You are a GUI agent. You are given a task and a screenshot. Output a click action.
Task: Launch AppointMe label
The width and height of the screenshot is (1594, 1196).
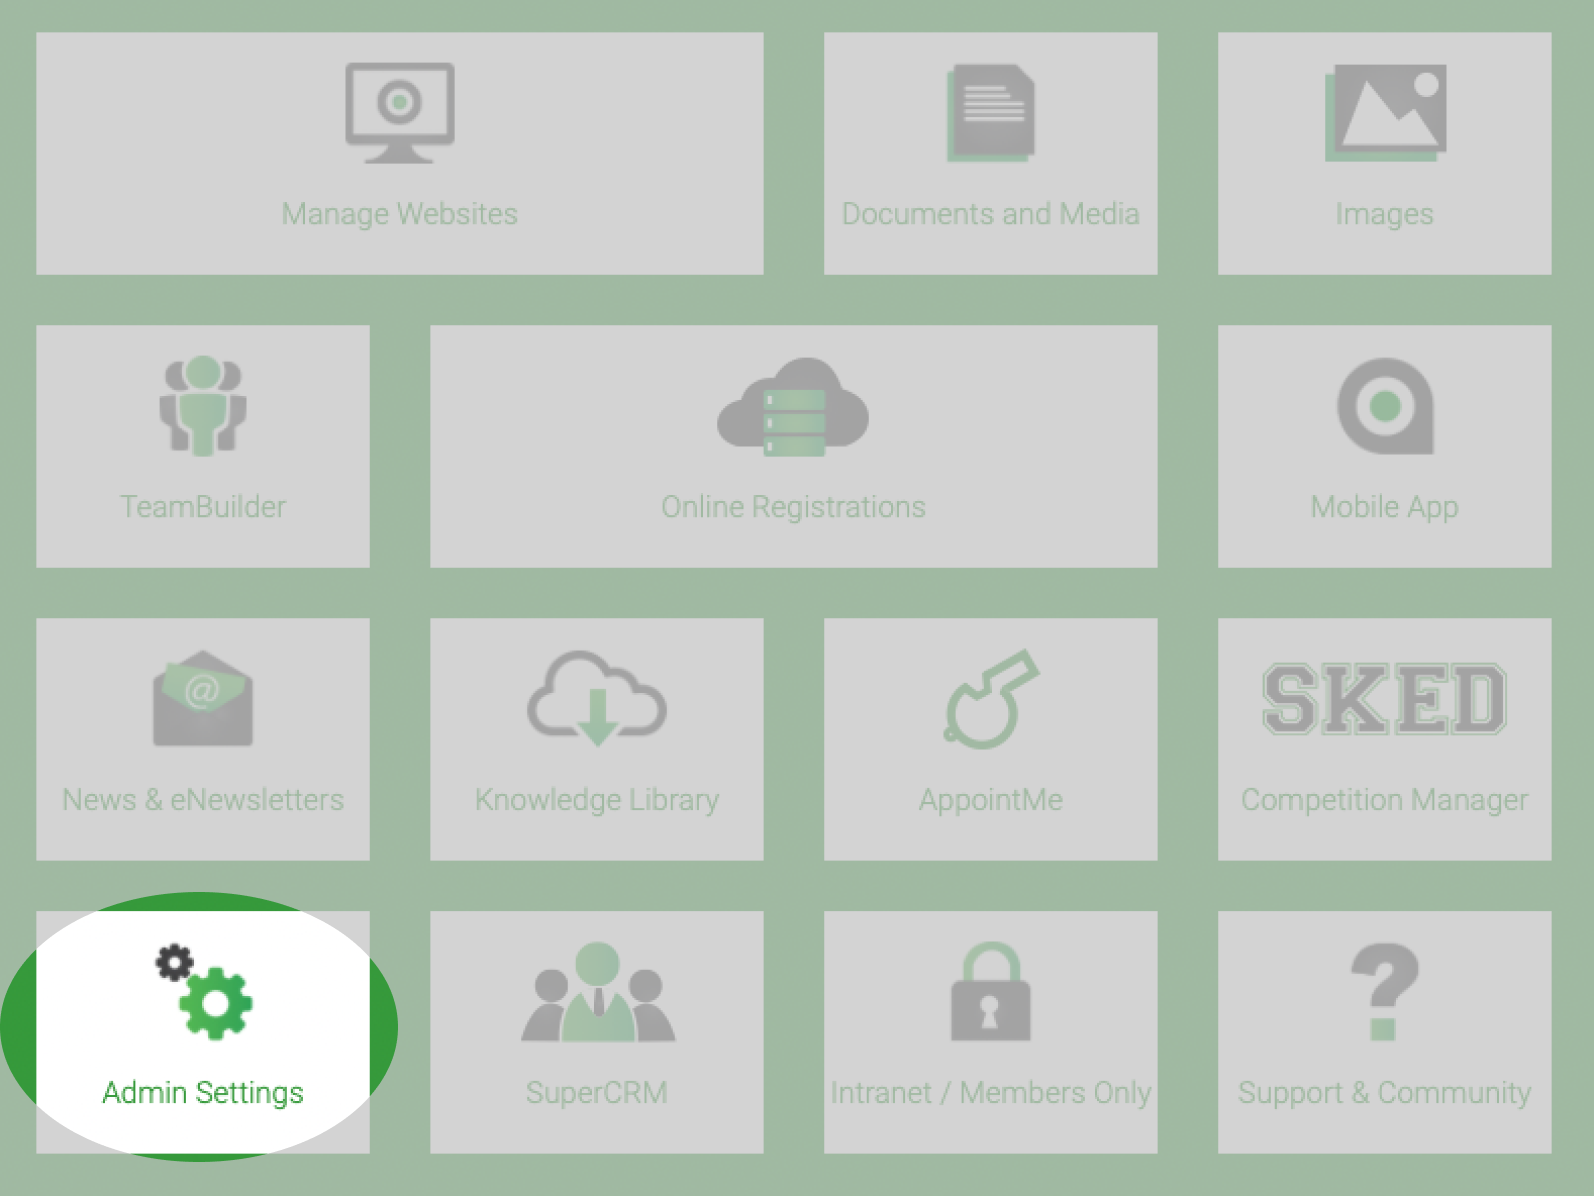(x=991, y=800)
